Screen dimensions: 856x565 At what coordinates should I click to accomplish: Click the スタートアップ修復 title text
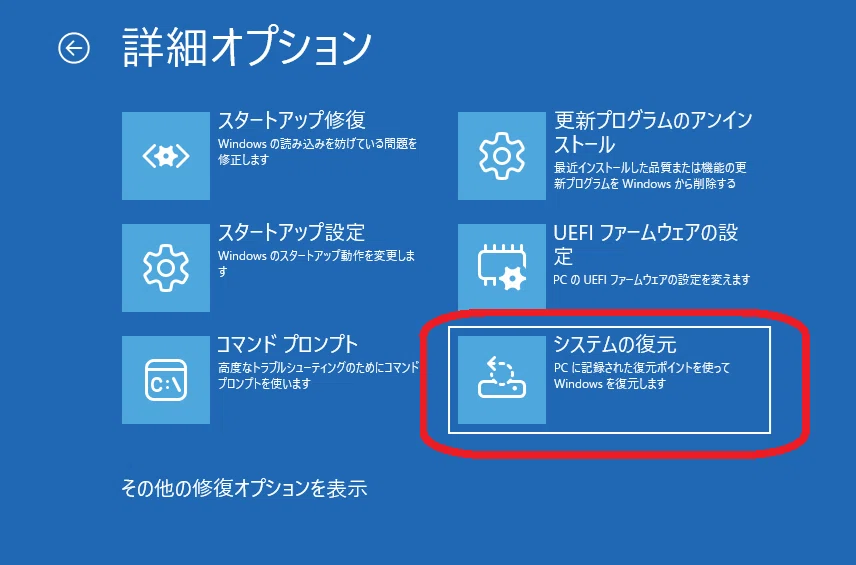[292, 121]
